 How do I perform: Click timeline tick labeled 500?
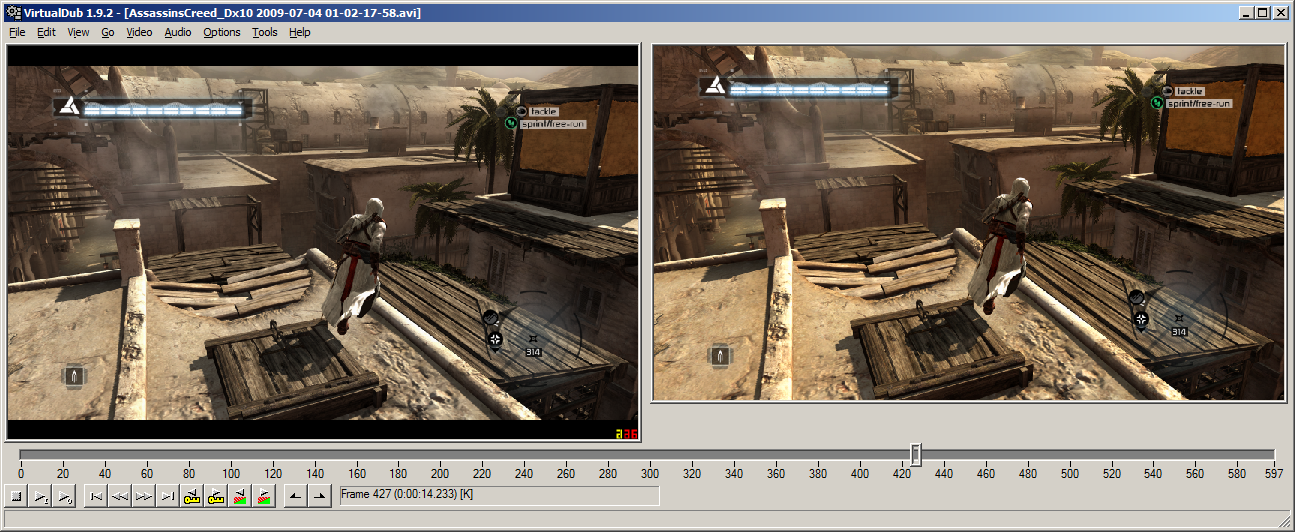tap(1070, 473)
